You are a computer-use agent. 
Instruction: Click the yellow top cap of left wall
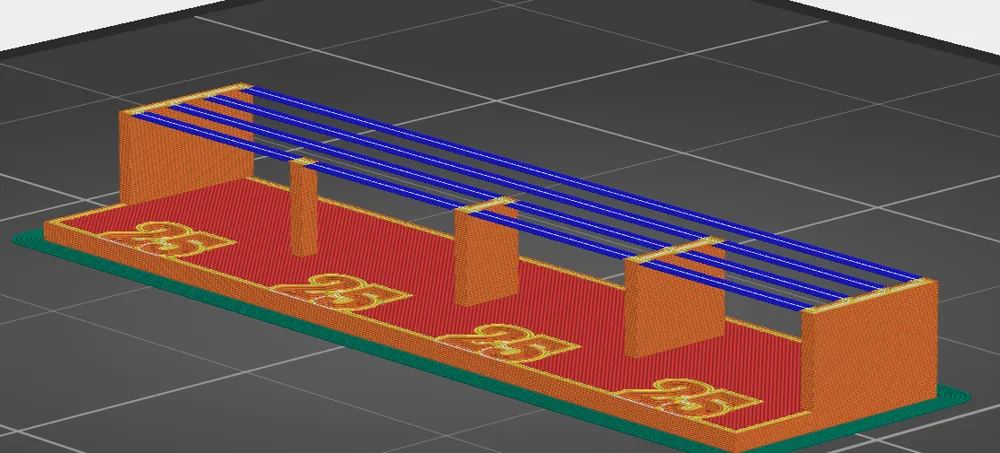pyautogui.click(x=185, y=98)
